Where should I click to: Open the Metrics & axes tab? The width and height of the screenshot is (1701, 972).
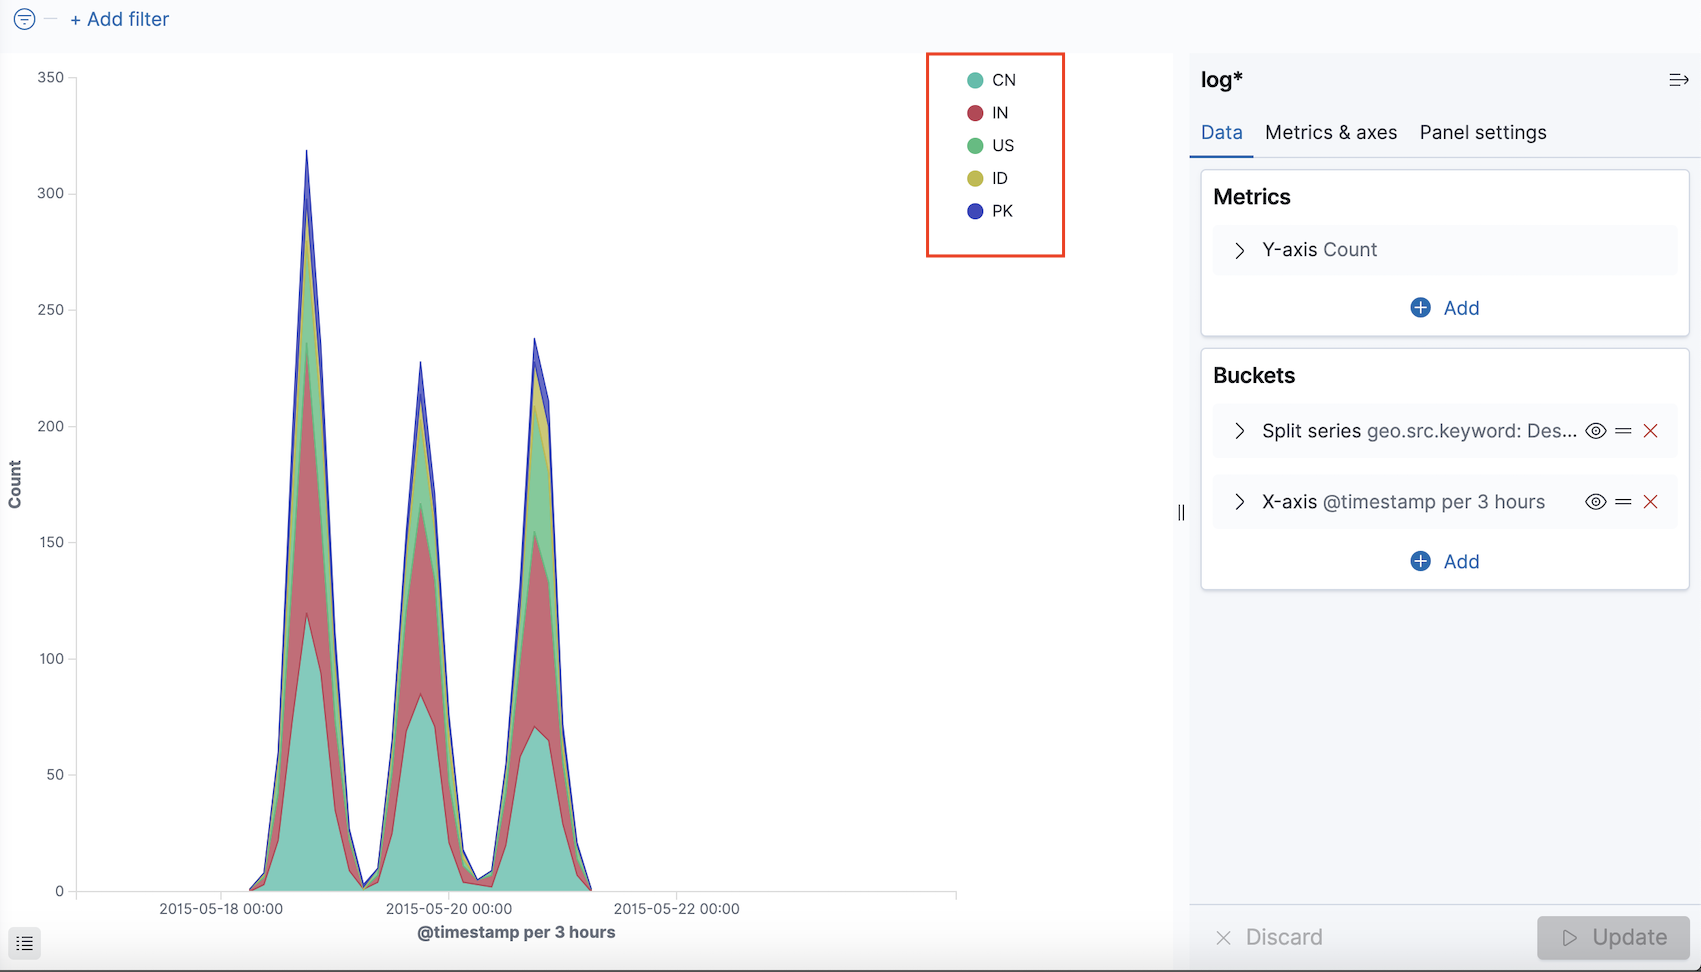click(1330, 132)
